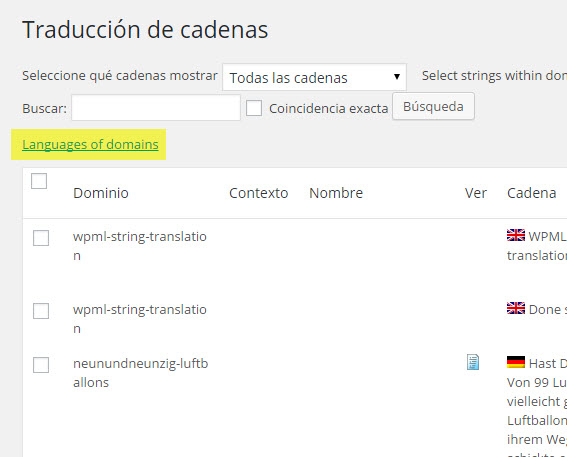Click the Cadena column header
567x457 pixels.
pos(532,193)
